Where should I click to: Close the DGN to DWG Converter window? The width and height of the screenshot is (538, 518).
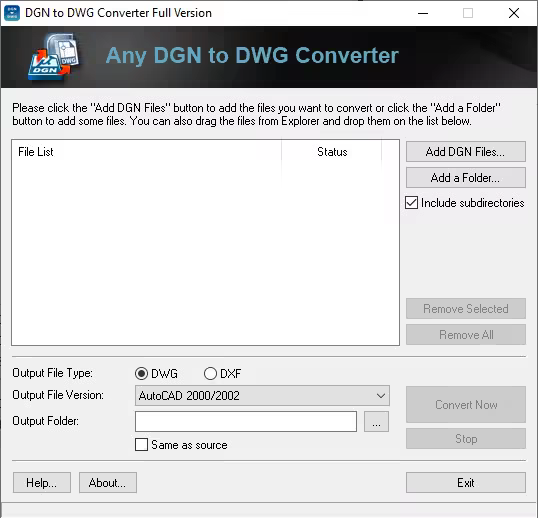tap(514, 13)
